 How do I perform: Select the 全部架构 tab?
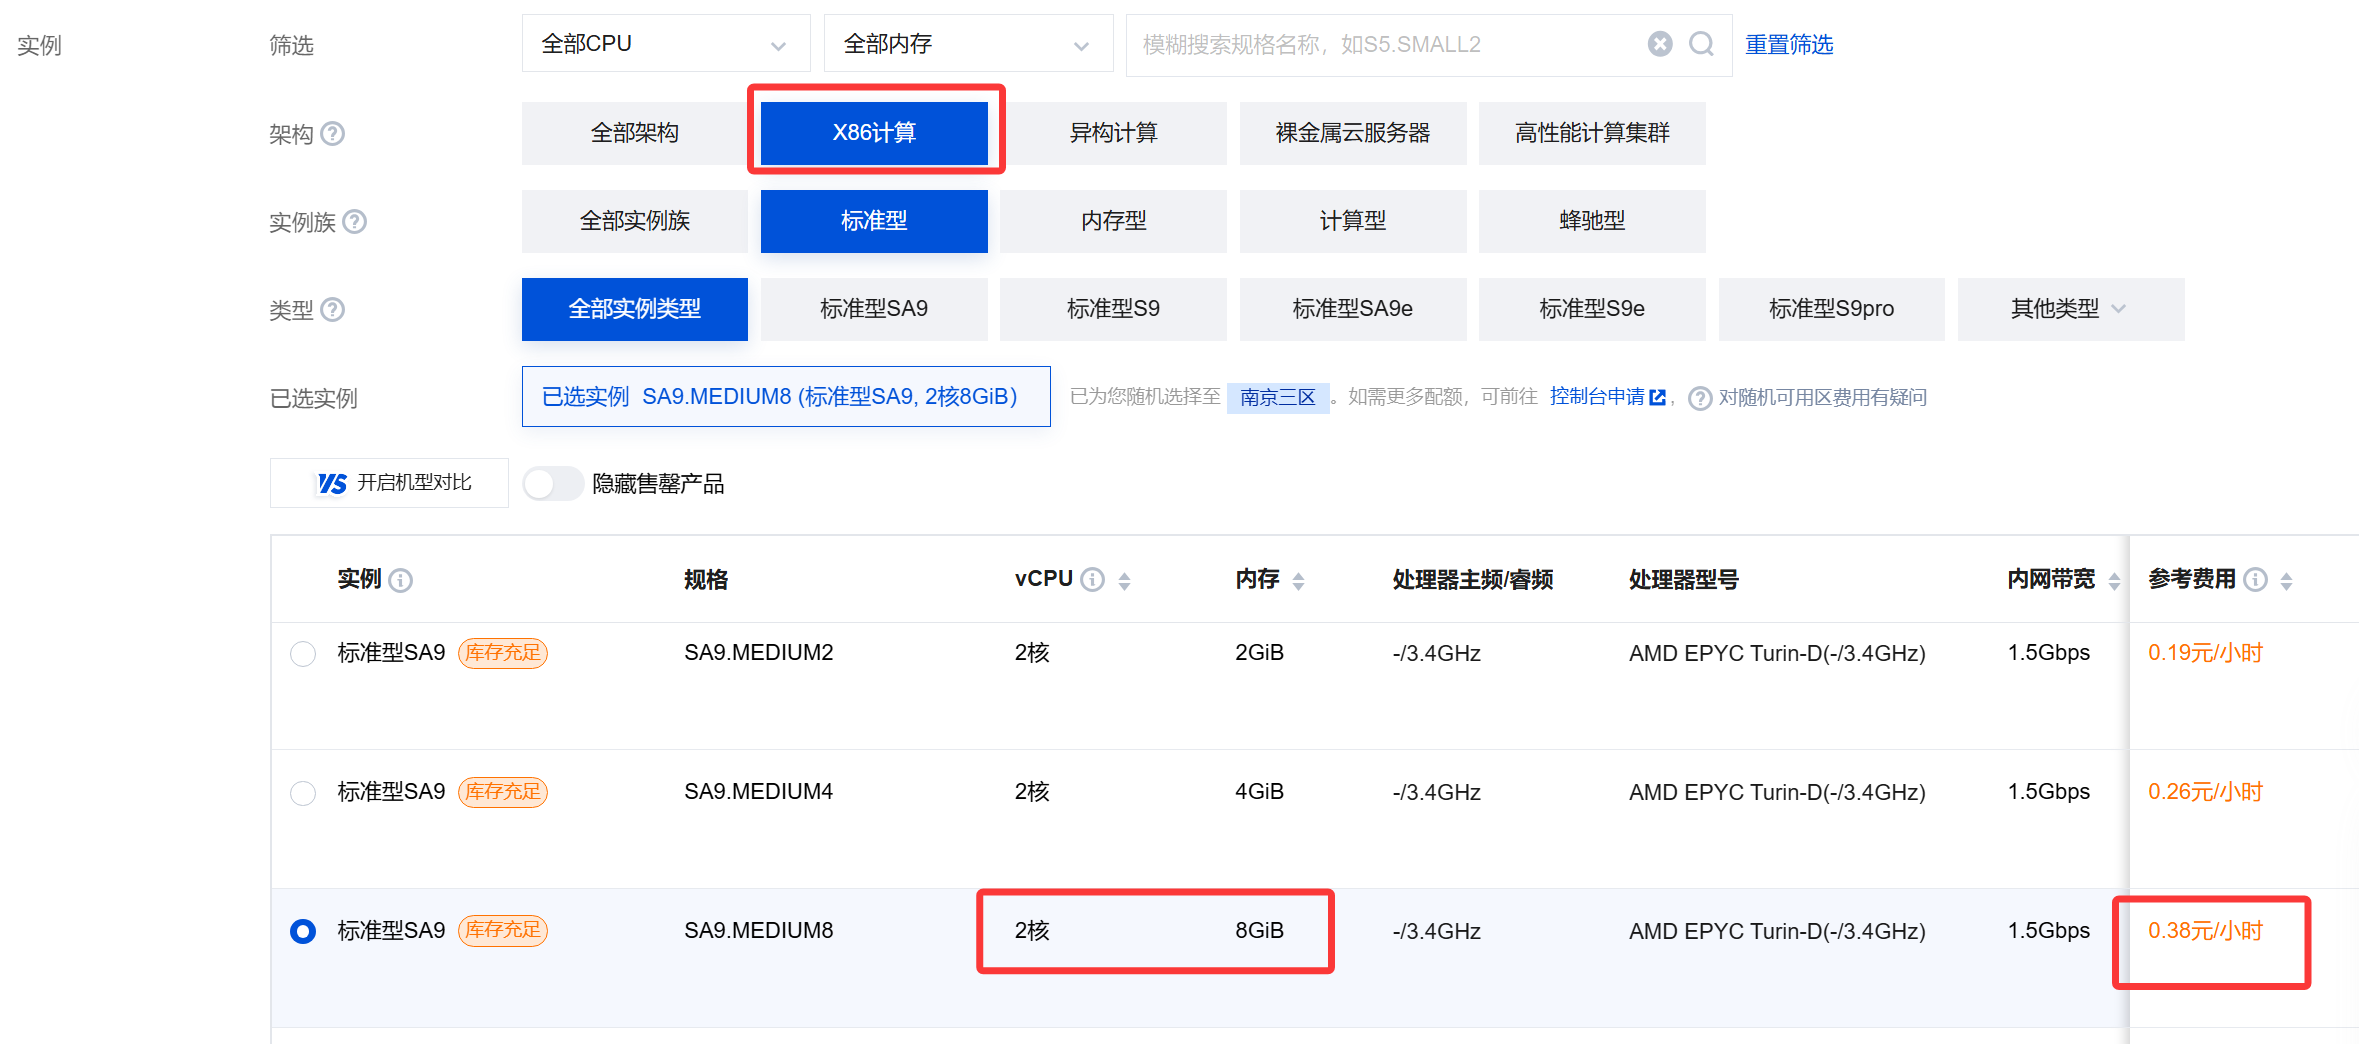click(x=635, y=133)
